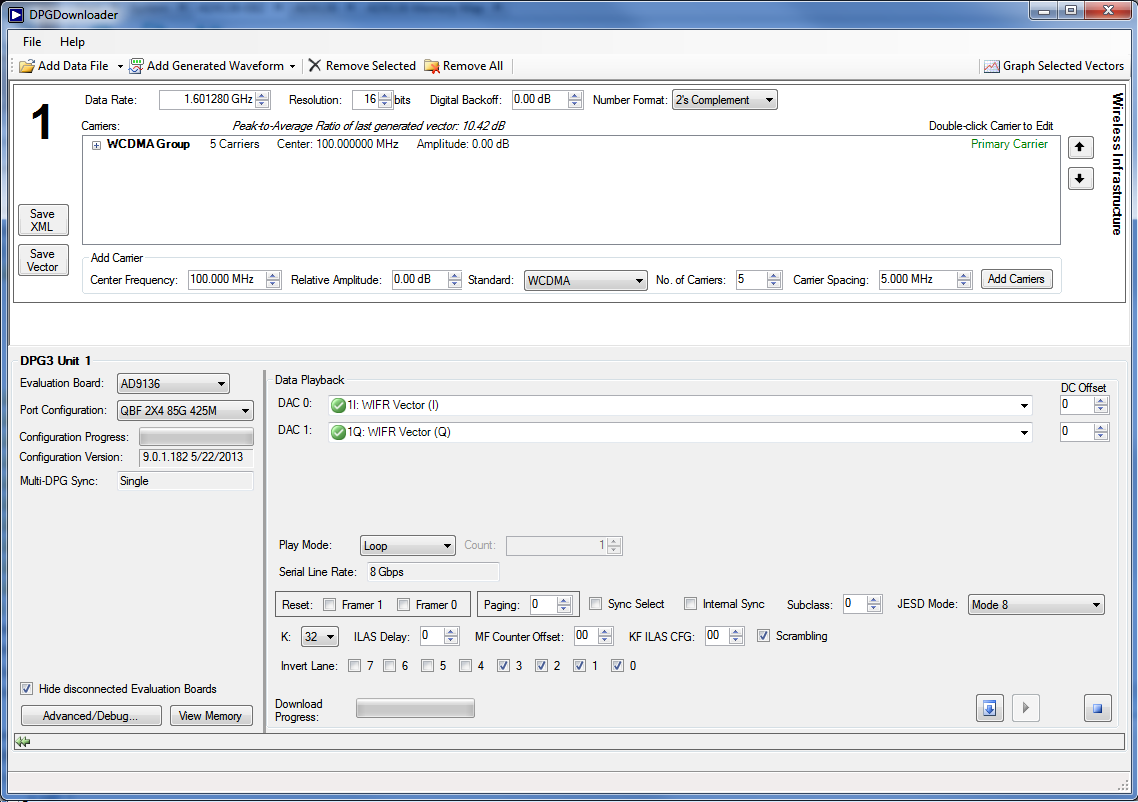1138x802 pixels.
Task: Click the Add Carriers button
Action: point(1016,279)
